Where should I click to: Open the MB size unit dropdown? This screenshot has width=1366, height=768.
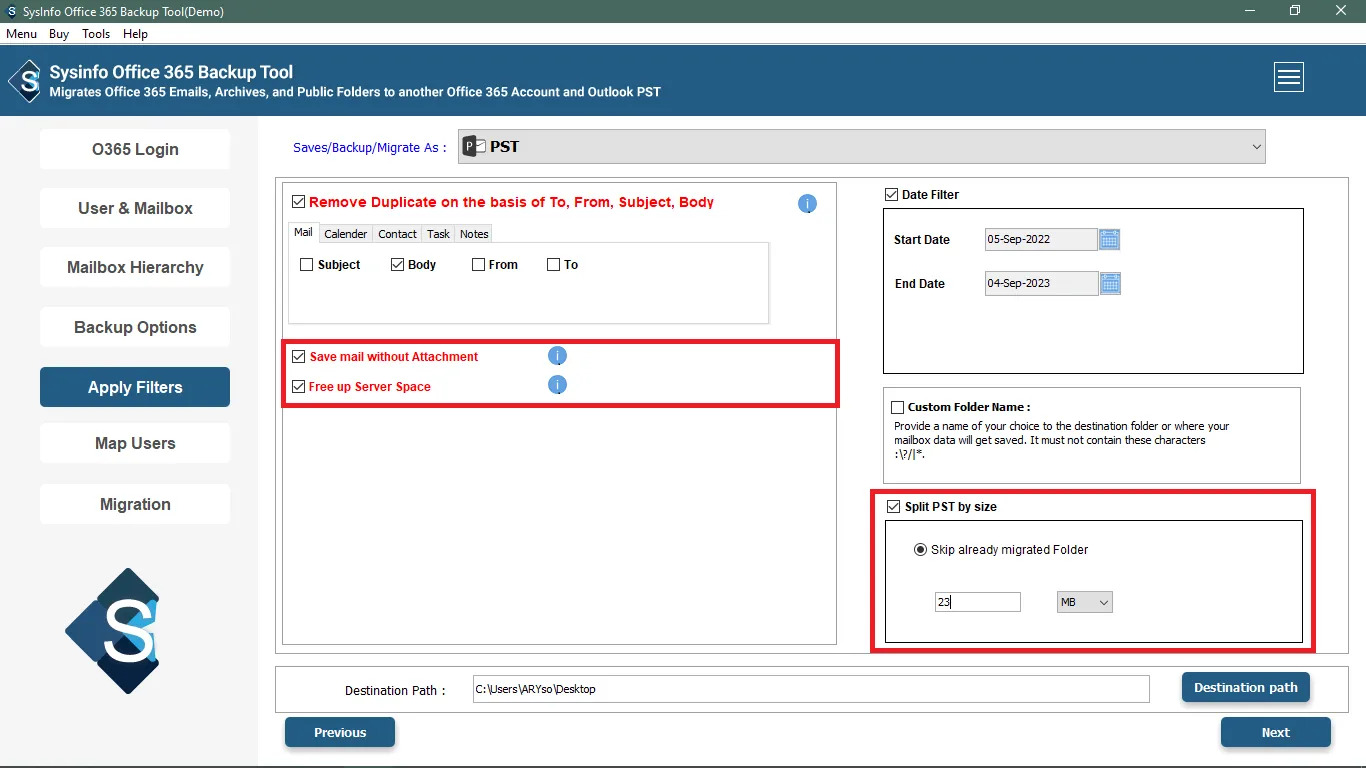1085,602
